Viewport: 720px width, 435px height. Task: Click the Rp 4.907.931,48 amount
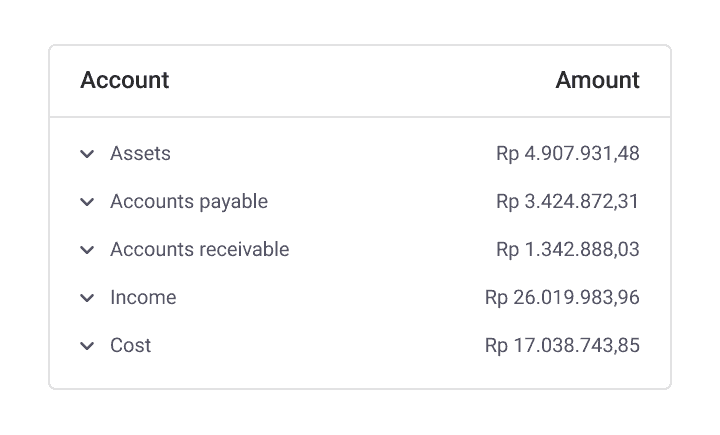pyautogui.click(x=568, y=153)
